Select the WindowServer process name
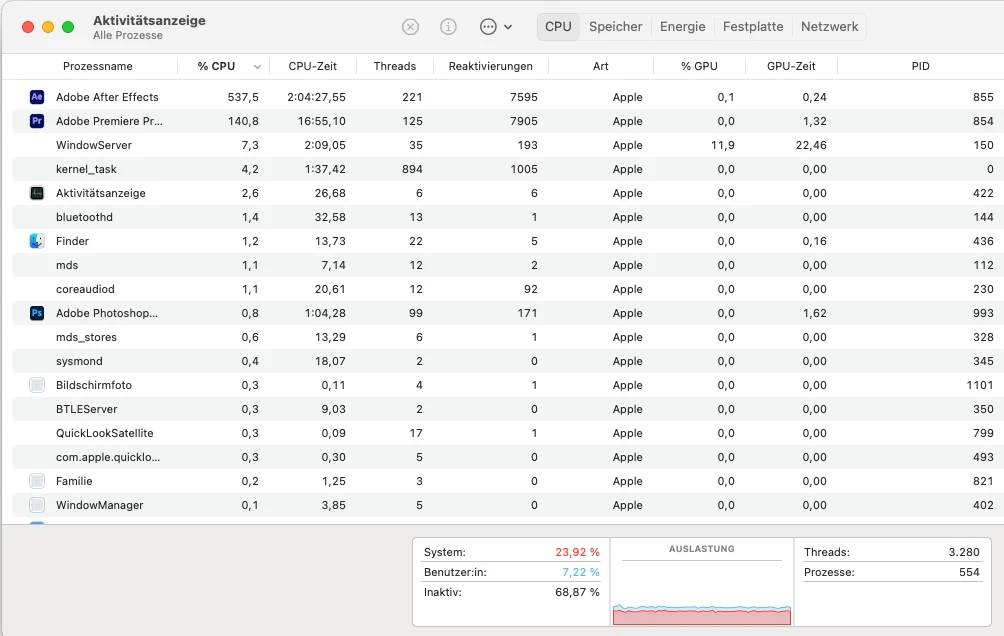 93,145
